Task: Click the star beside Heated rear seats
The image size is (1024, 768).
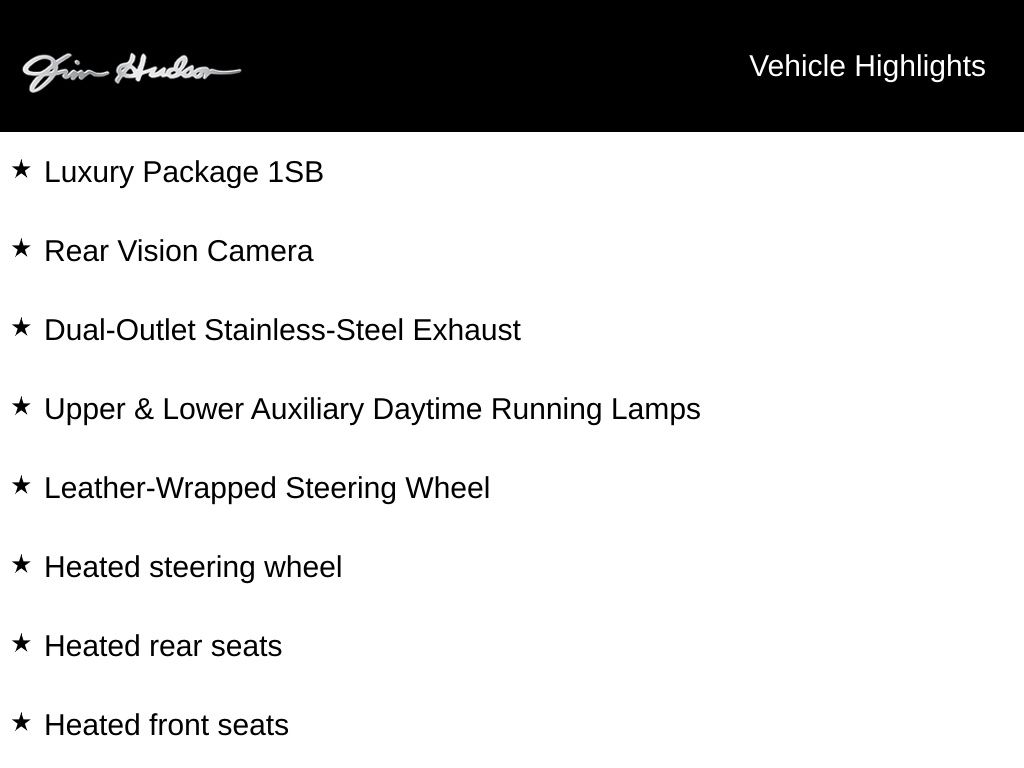Action: (x=21, y=643)
